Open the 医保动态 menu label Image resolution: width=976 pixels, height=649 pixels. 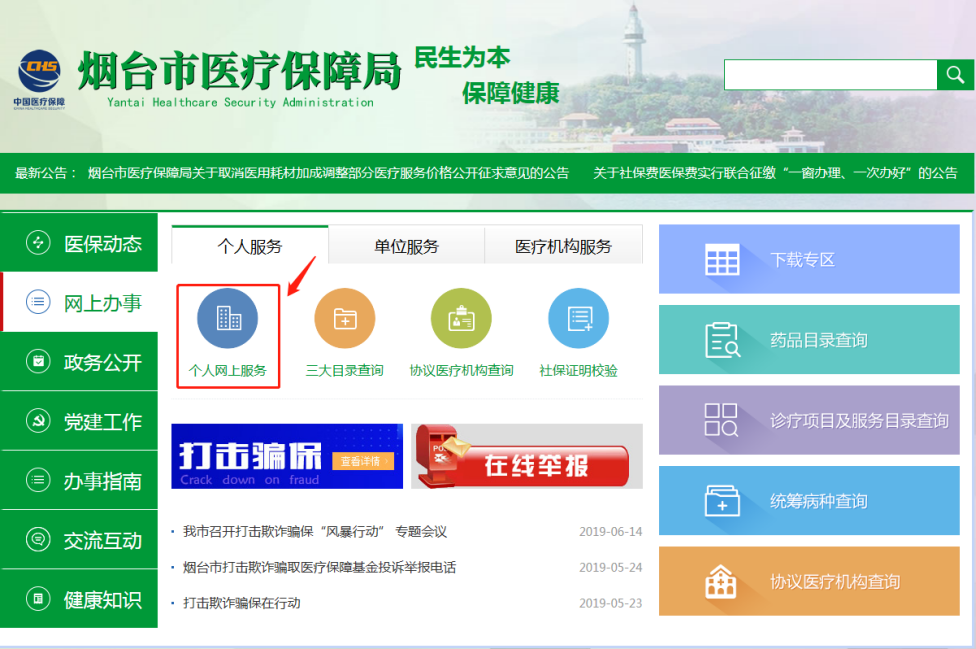pos(103,244)
